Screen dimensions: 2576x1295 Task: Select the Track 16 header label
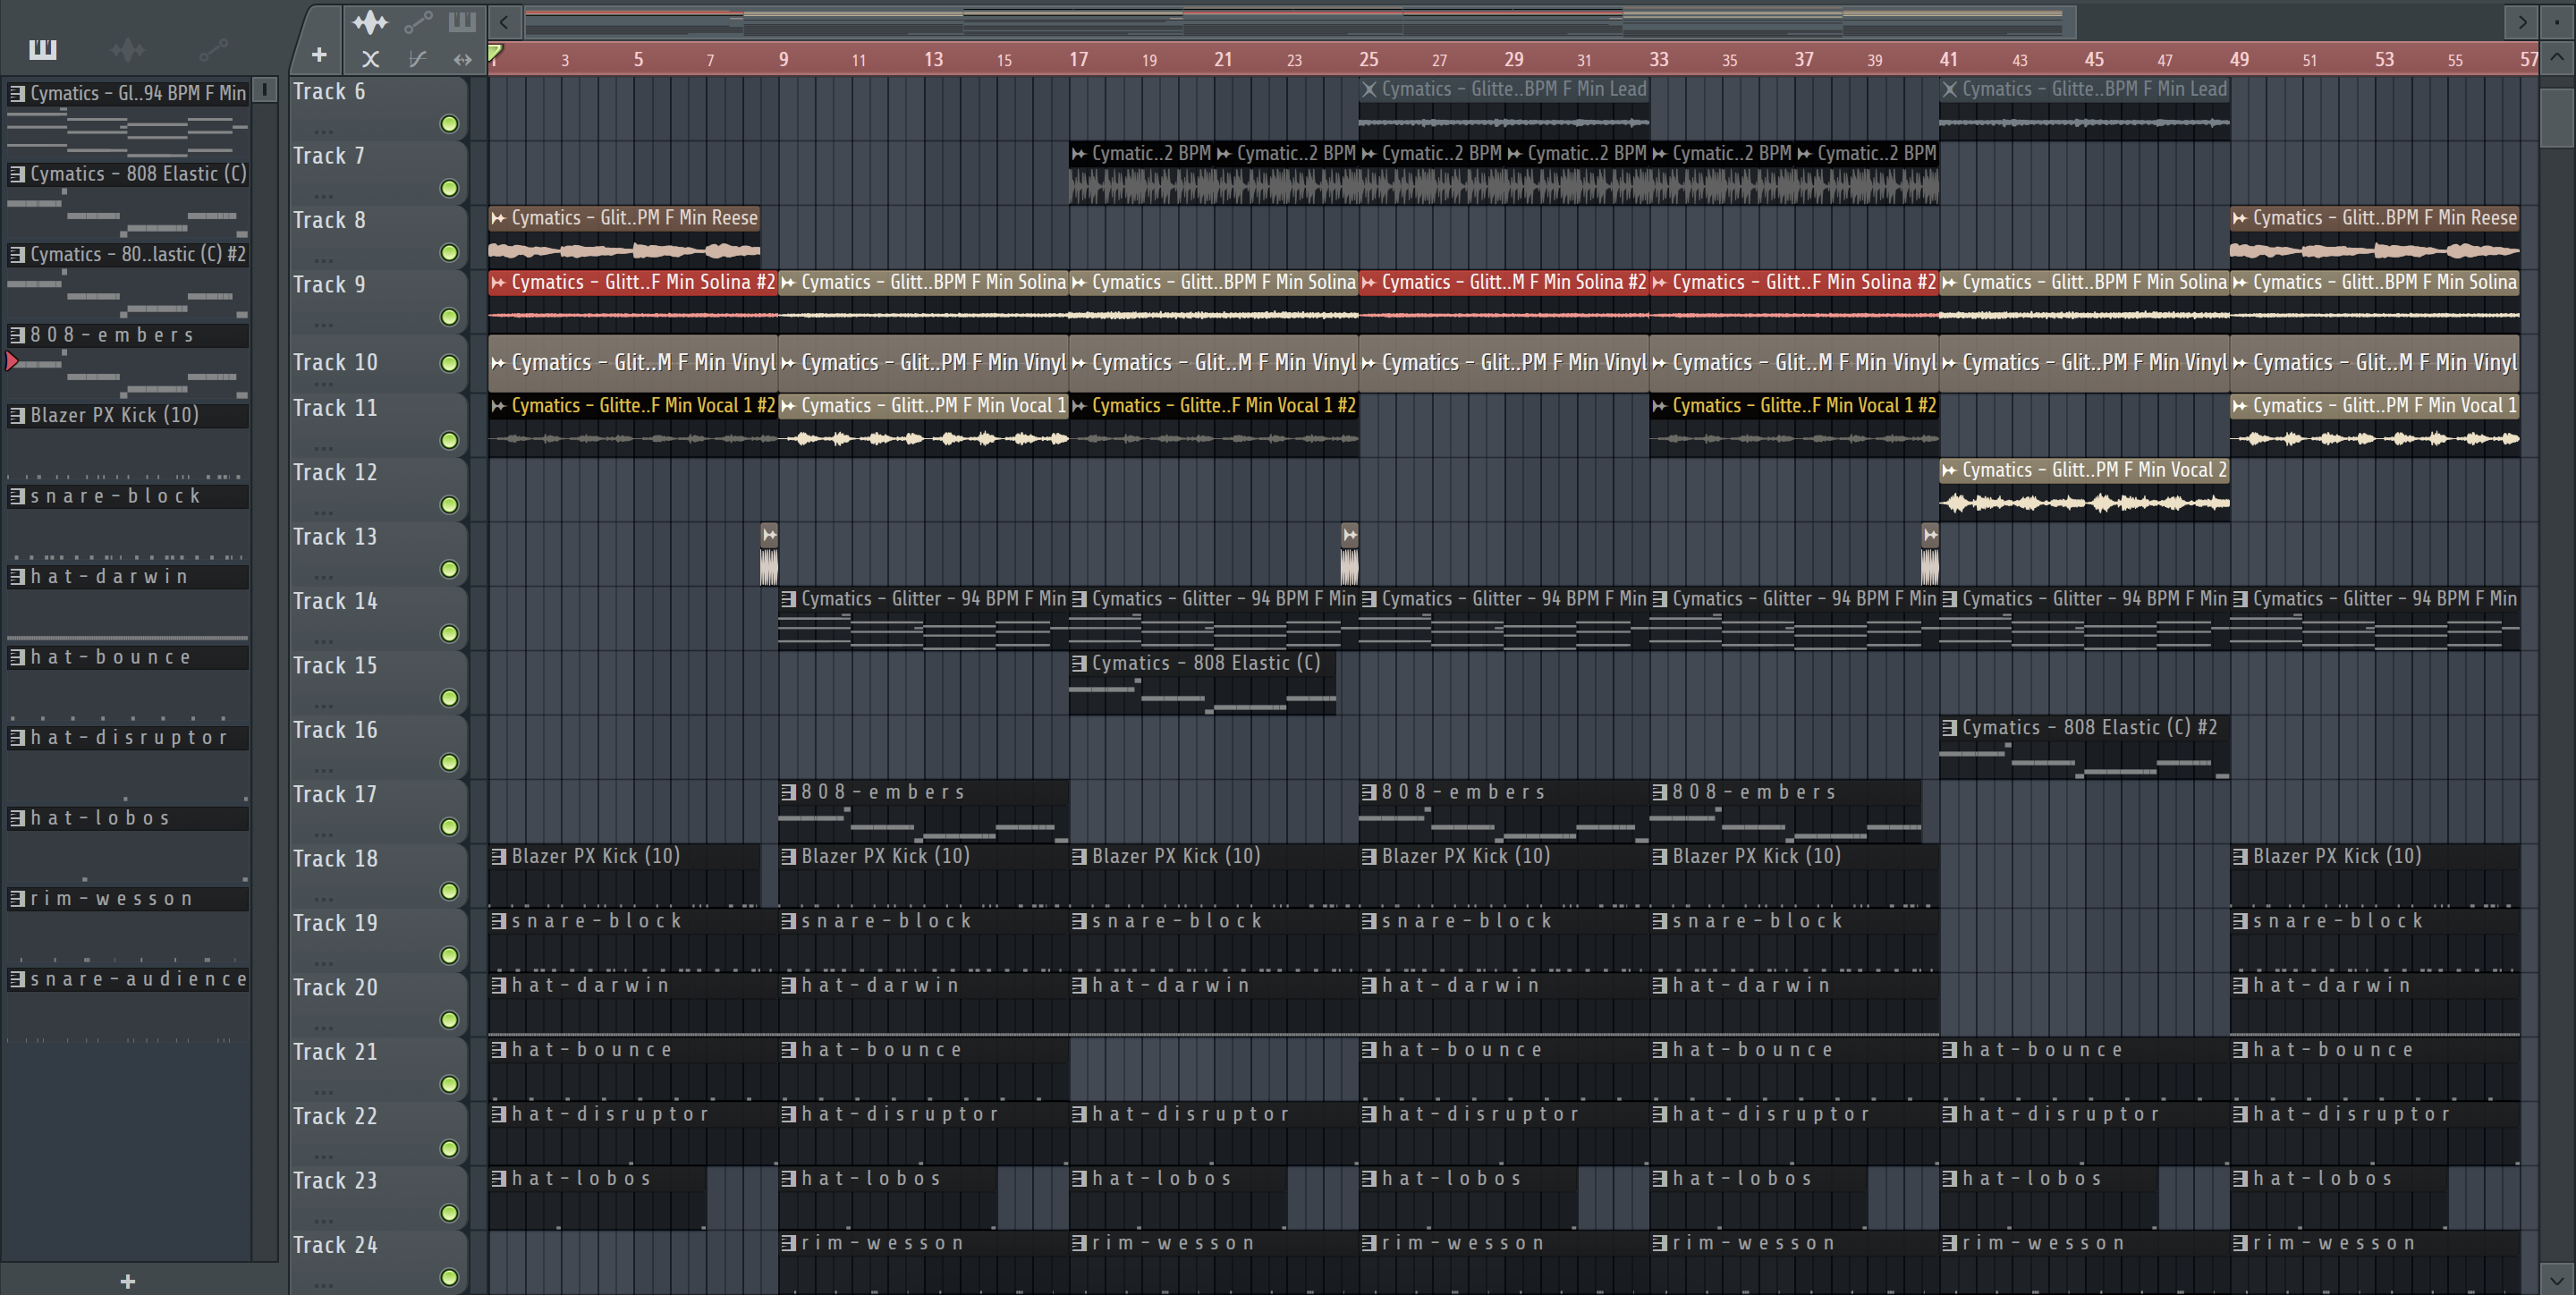coord(335,730)
